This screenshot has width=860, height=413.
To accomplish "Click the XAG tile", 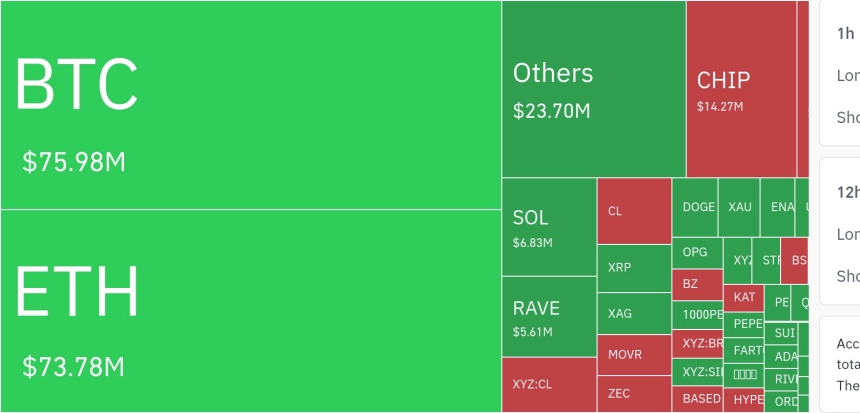I will [634, 314].
